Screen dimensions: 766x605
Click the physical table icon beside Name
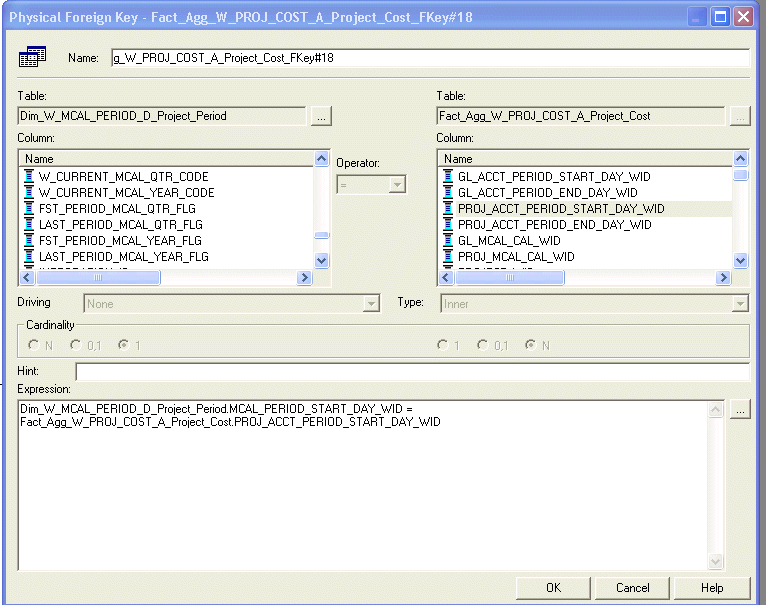[x=32, y=57]
